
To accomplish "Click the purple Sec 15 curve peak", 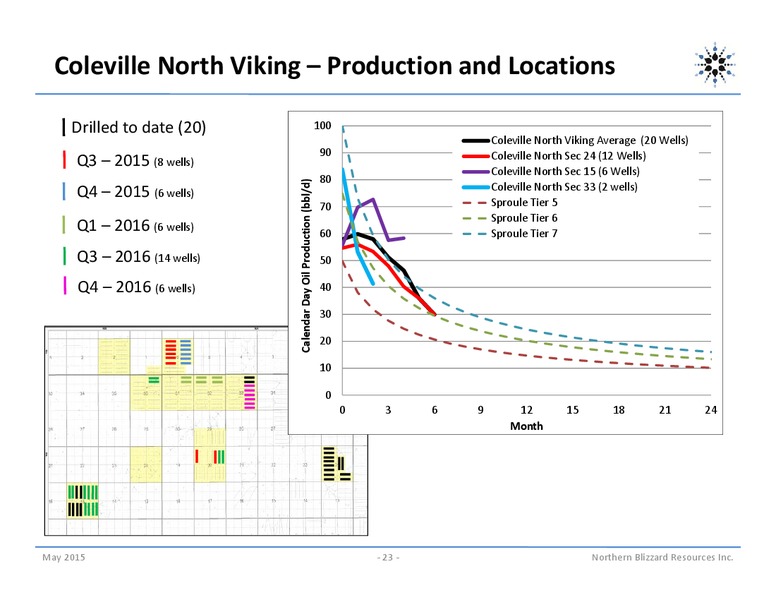I will tap(373, 200).
